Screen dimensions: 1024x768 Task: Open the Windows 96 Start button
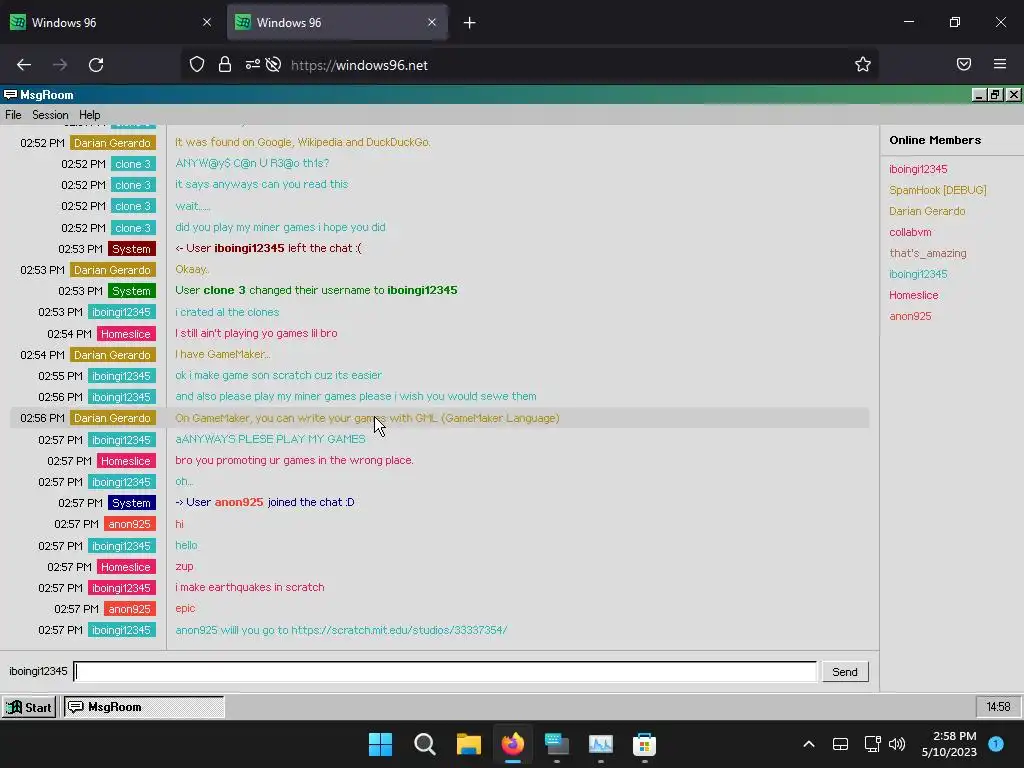[x=29, y=707]
